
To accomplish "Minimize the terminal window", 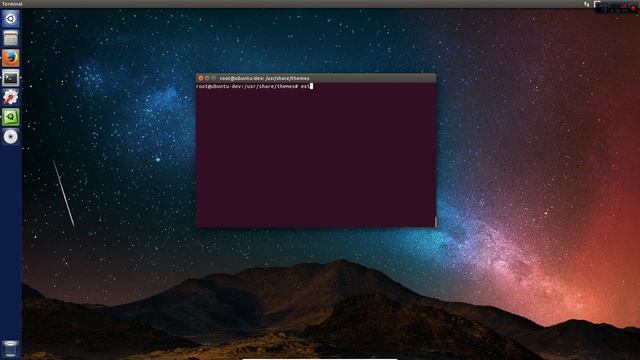I will coord(207,78).
